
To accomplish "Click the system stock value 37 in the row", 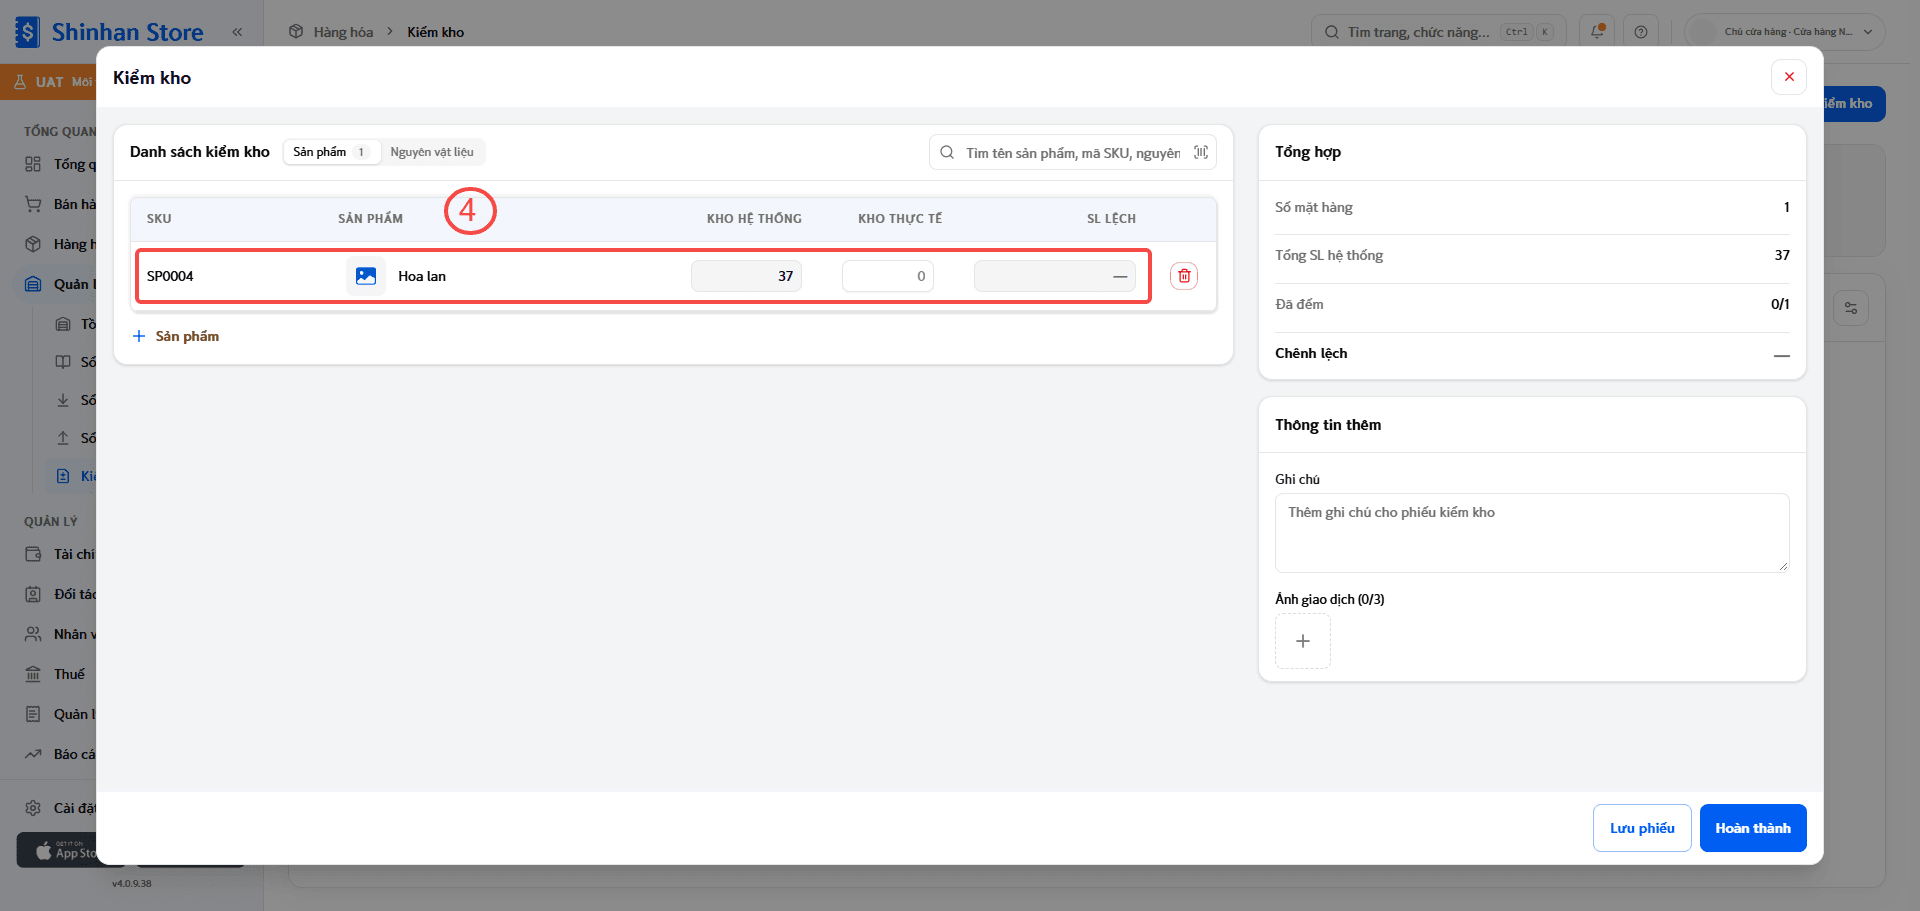I will click(x=746, y=276).
